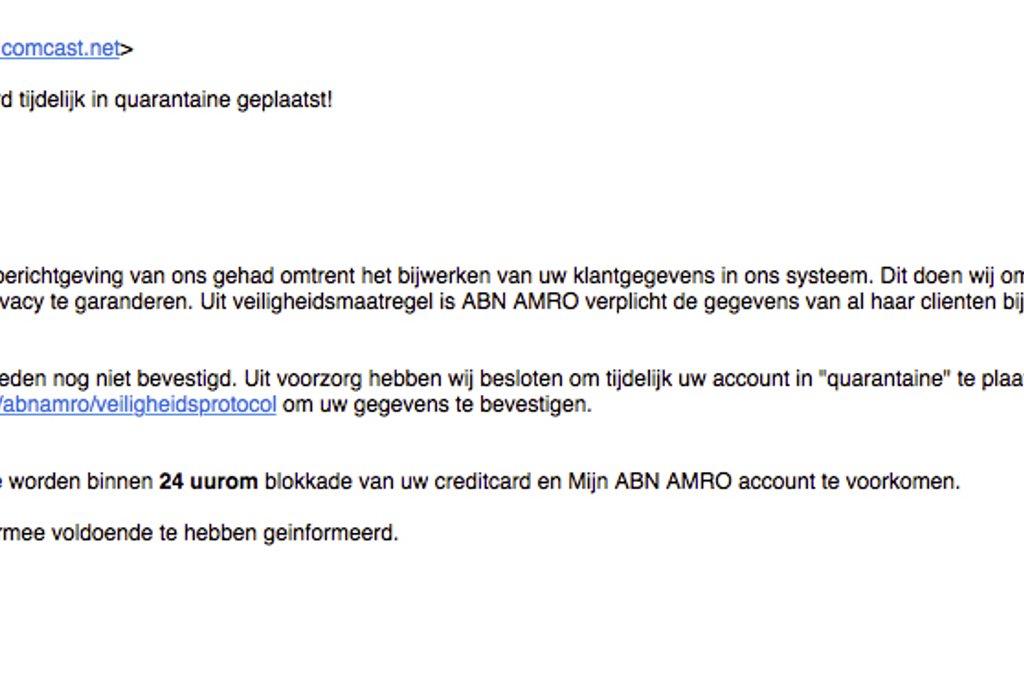
Task: Click the word "blokkade" after the bold text
Action: [x=298, y=482]
